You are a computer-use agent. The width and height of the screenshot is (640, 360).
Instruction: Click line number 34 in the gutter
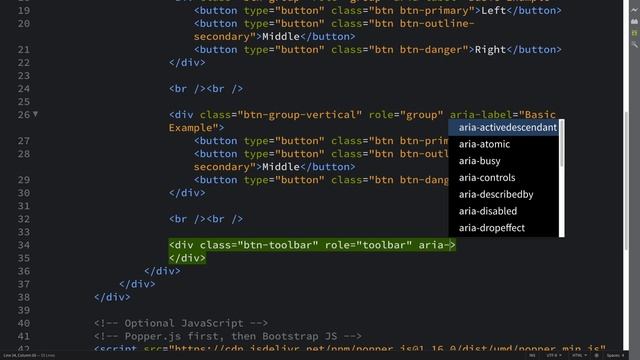pyautogui.click(x=24, y=245)
